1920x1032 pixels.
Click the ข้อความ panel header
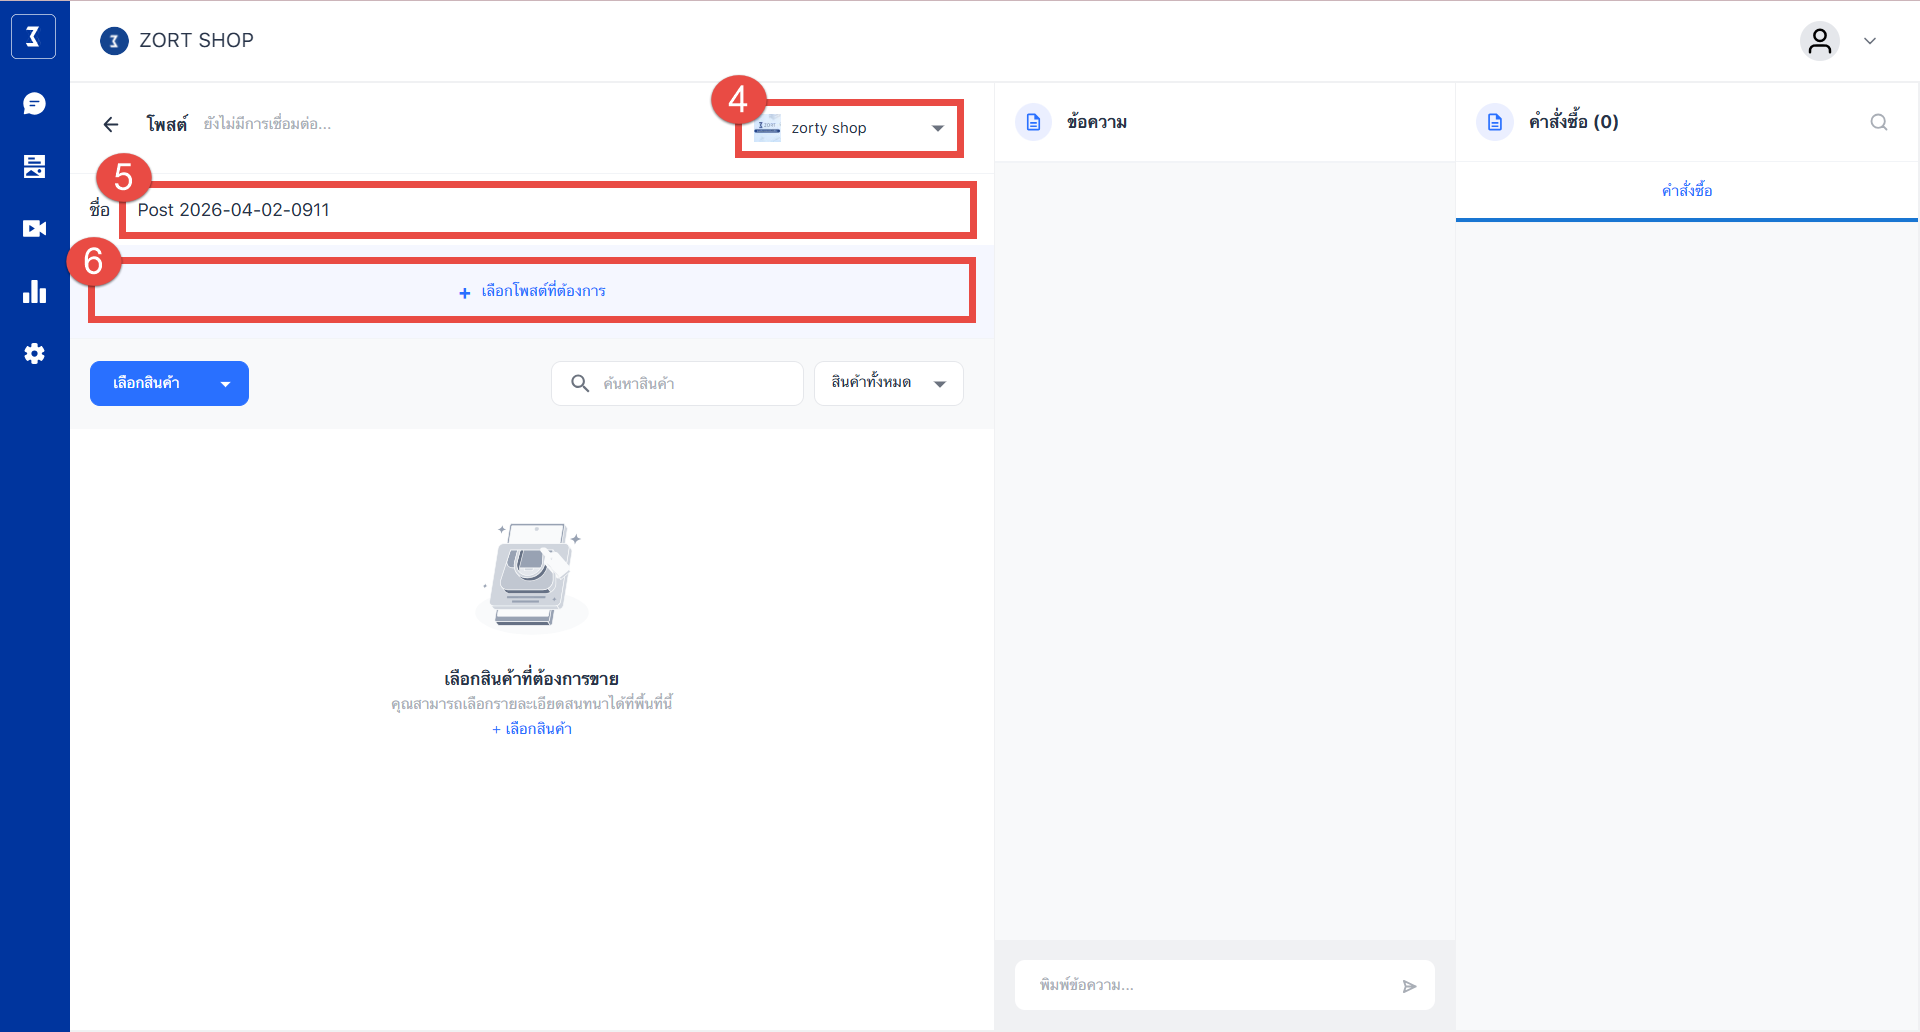pos(1096,122)
